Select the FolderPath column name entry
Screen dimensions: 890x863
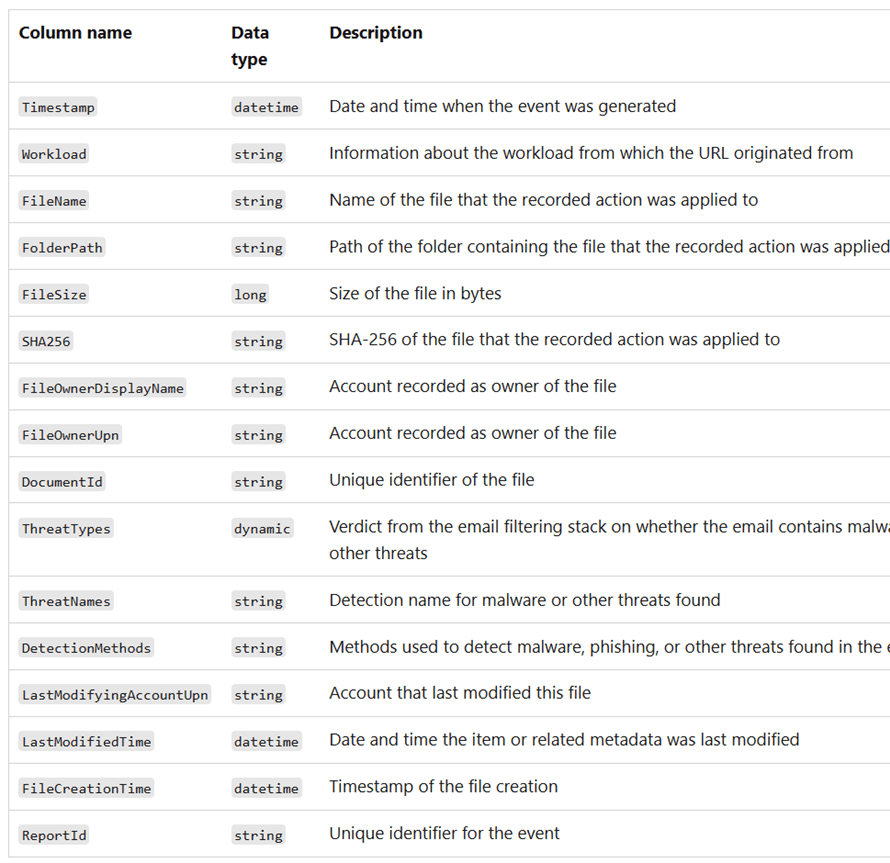(62, 248)
